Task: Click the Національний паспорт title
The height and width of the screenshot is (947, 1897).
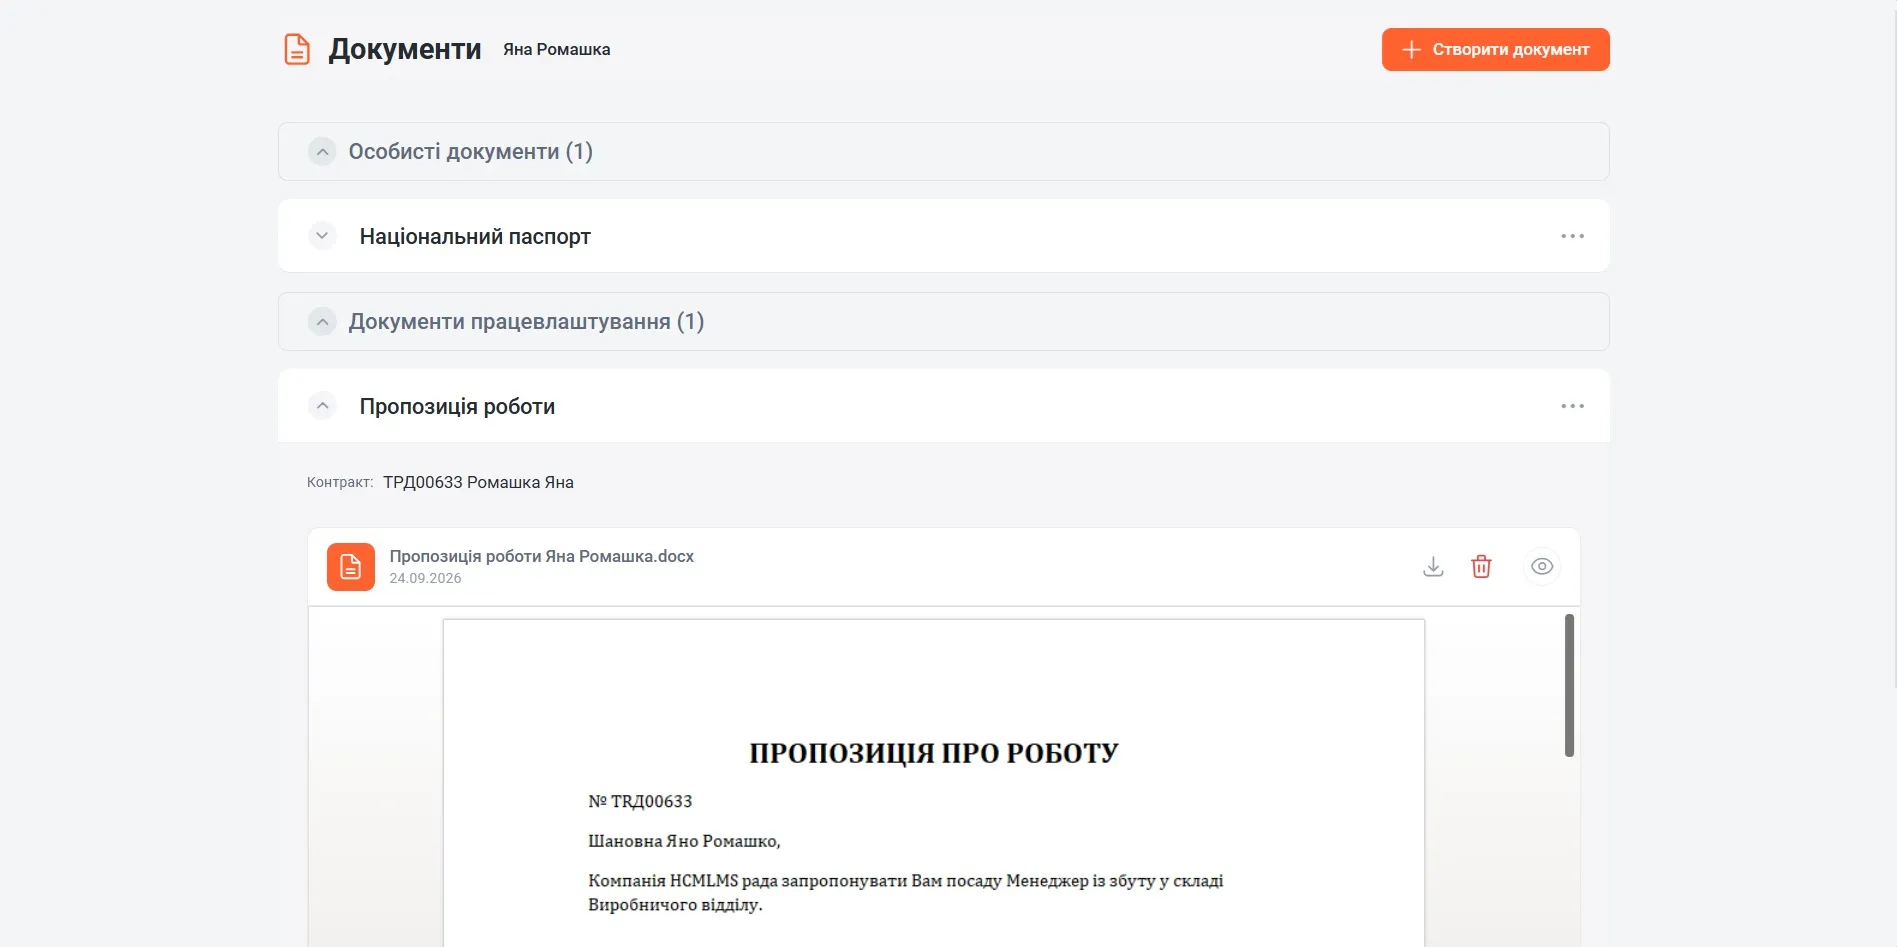Action: (x=475, y=237)
